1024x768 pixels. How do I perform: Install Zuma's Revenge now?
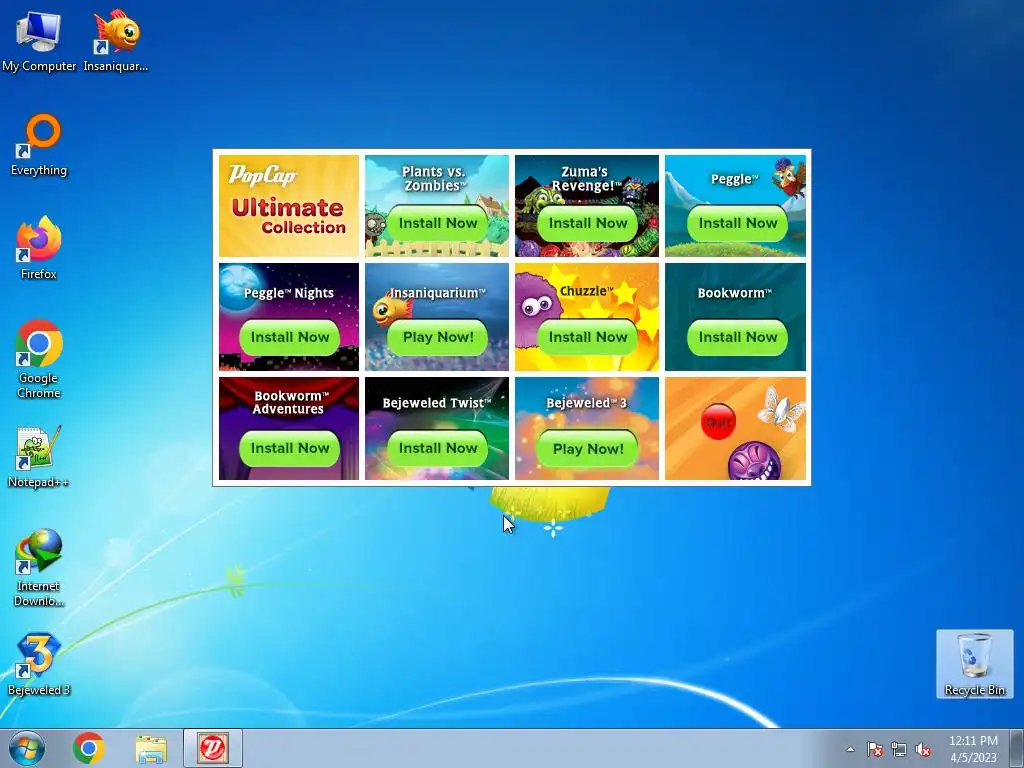coord(588,223)
